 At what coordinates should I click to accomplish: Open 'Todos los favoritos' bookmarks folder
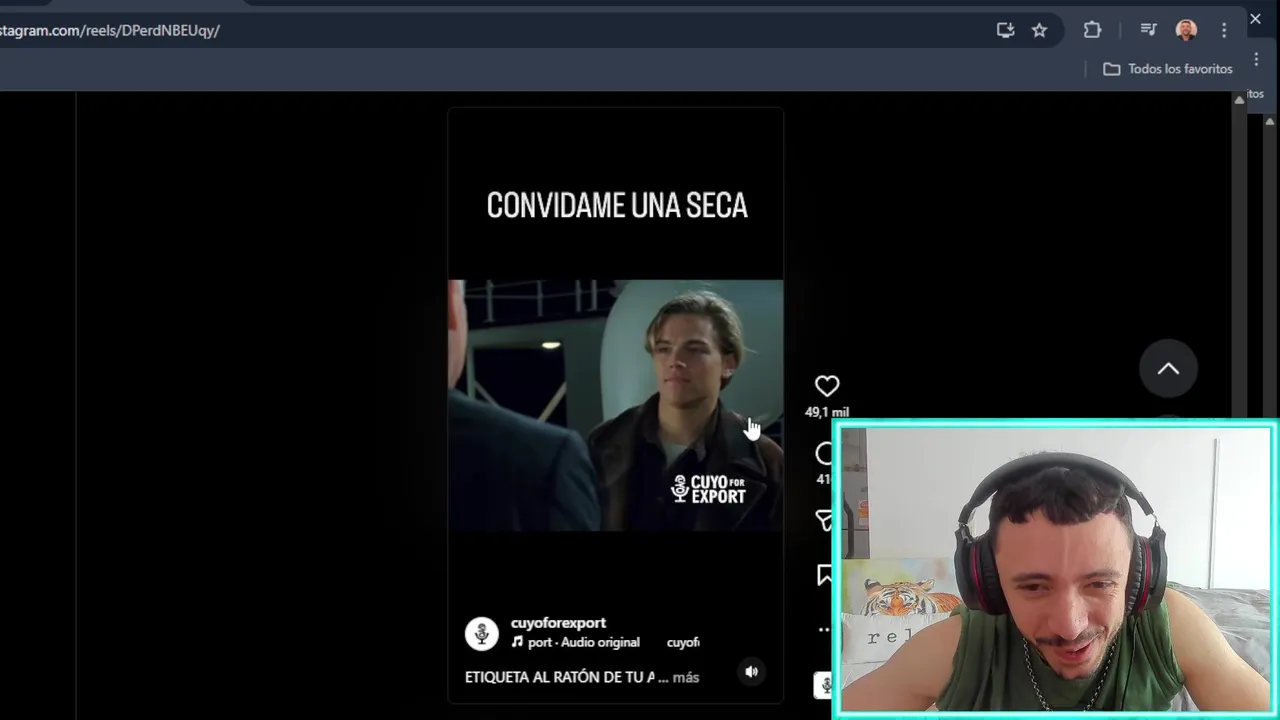pyautogui.click(x=1168, y=69)
